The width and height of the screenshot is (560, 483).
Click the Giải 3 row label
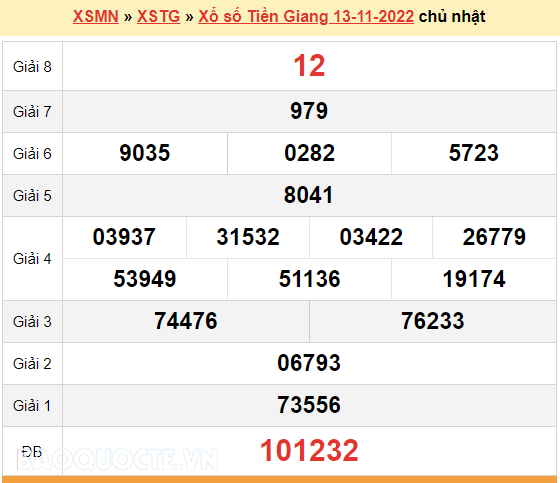point(32,322)
